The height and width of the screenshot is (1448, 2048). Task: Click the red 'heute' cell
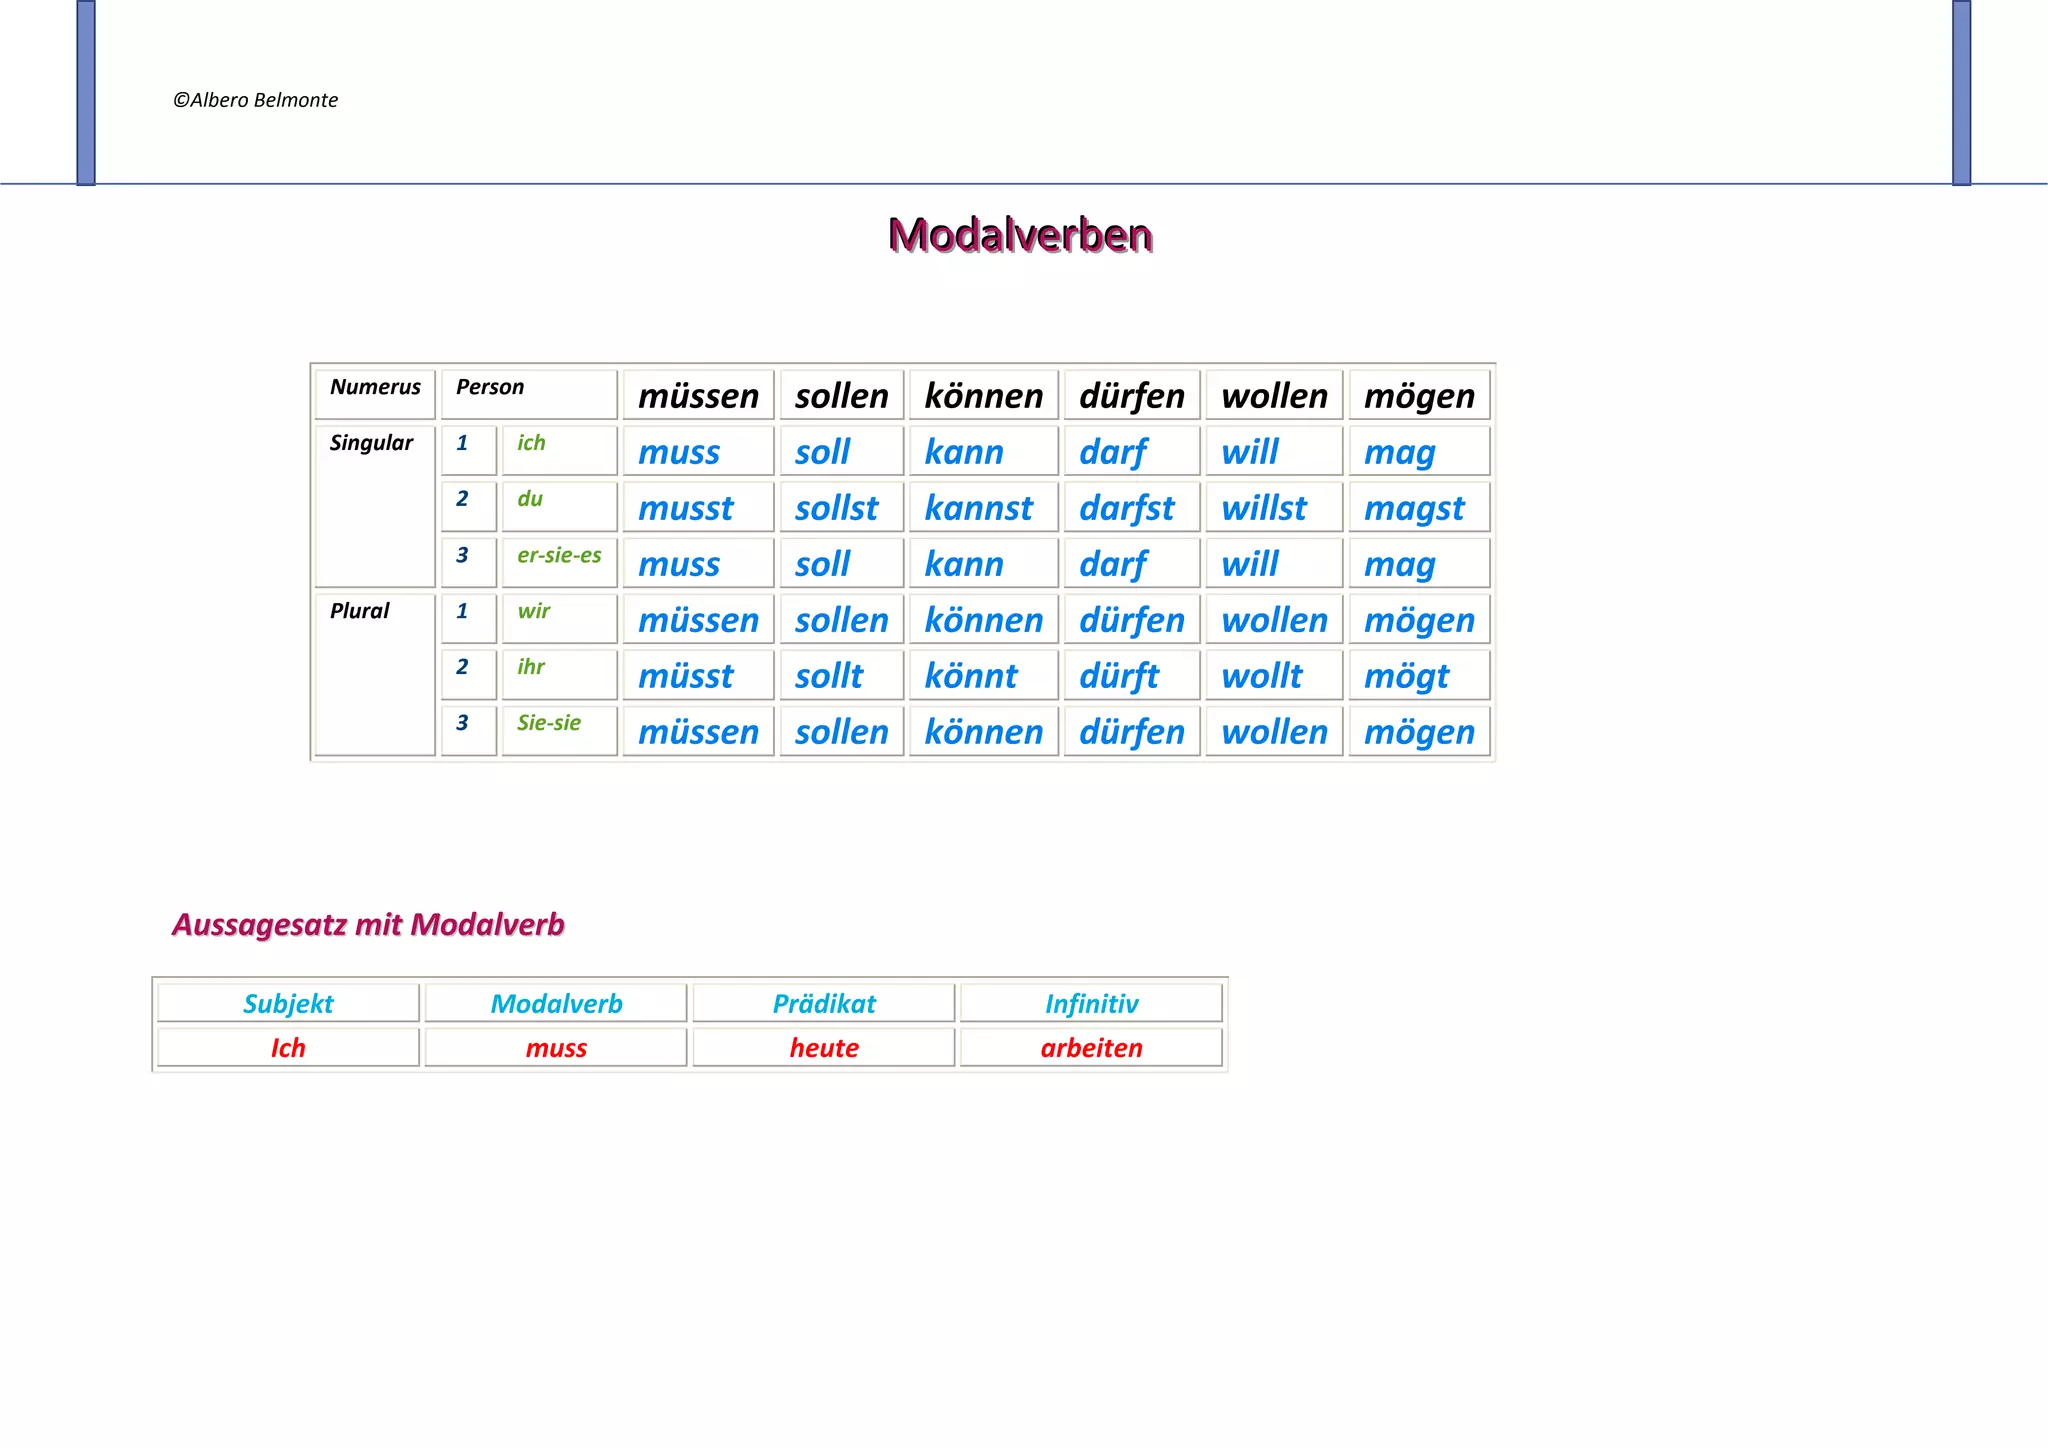824,1048
